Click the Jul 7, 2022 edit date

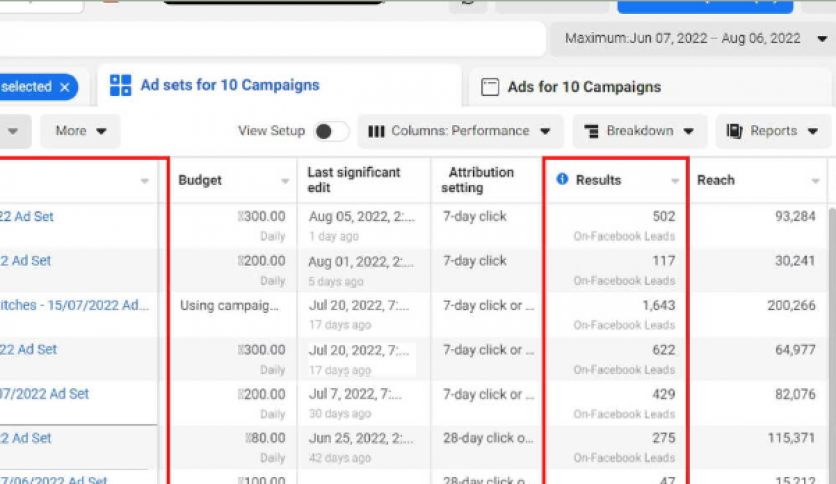coord(355,394)
